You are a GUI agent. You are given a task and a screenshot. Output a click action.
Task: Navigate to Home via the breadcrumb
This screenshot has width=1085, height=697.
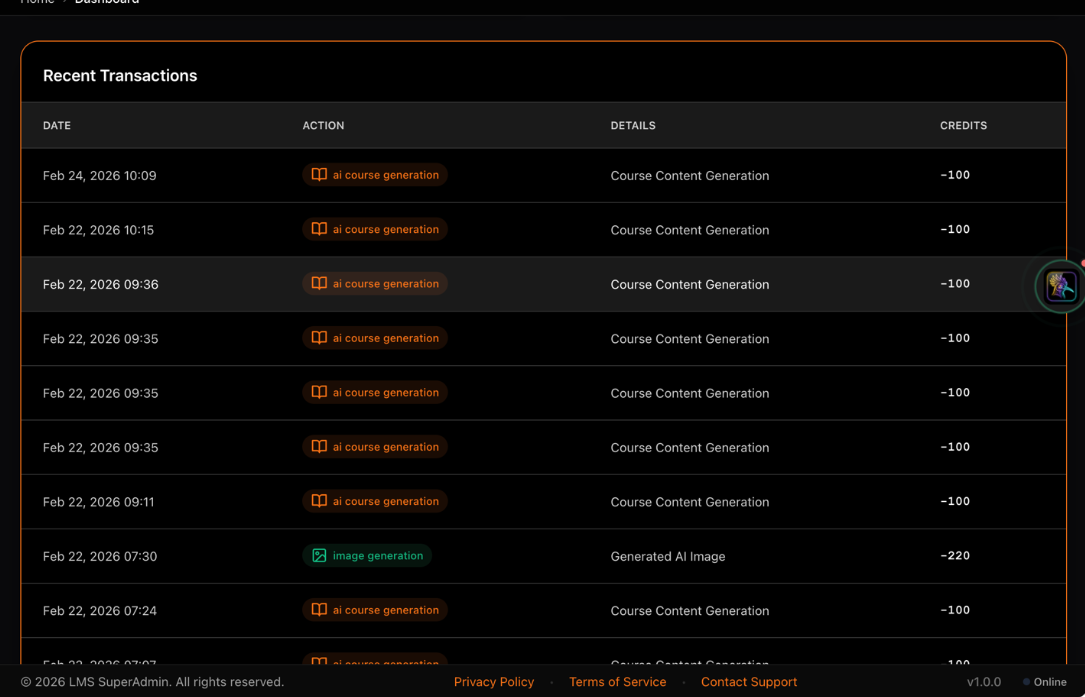click(37, 2)
